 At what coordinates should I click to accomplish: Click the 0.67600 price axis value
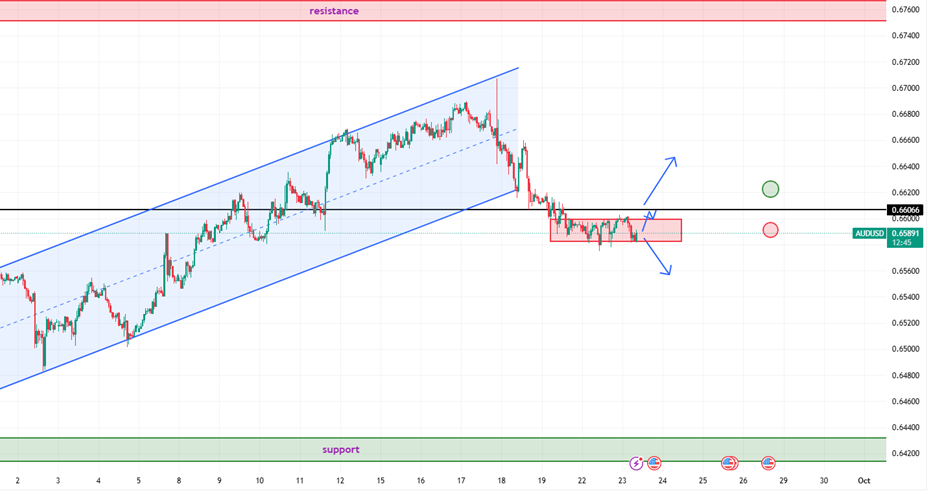905,10
